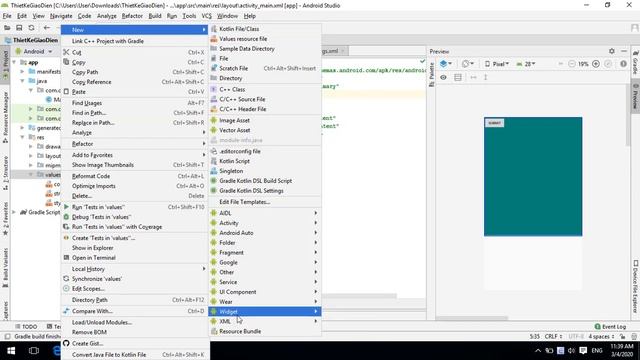This screenshot has height=360, width=640.
Task: Open Refactor submenu in context menu
Action: tap(134, 144)
